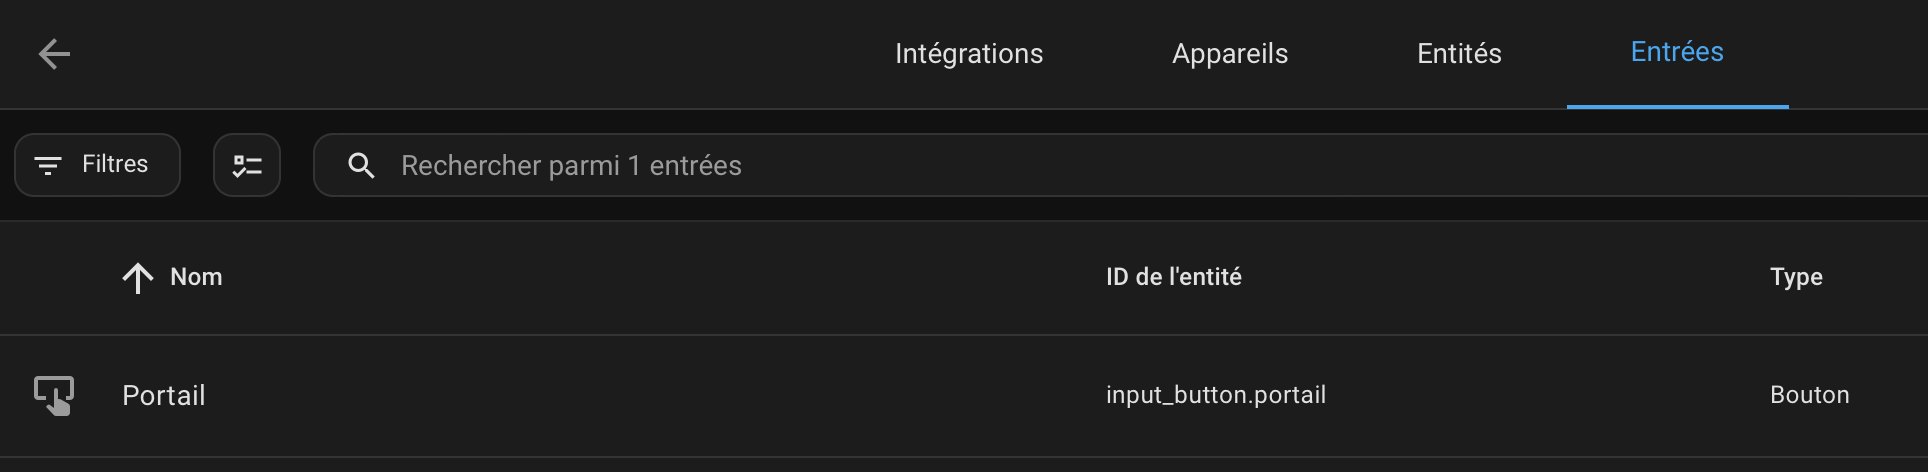Click the magnifying glass search icon

[361, 165]
